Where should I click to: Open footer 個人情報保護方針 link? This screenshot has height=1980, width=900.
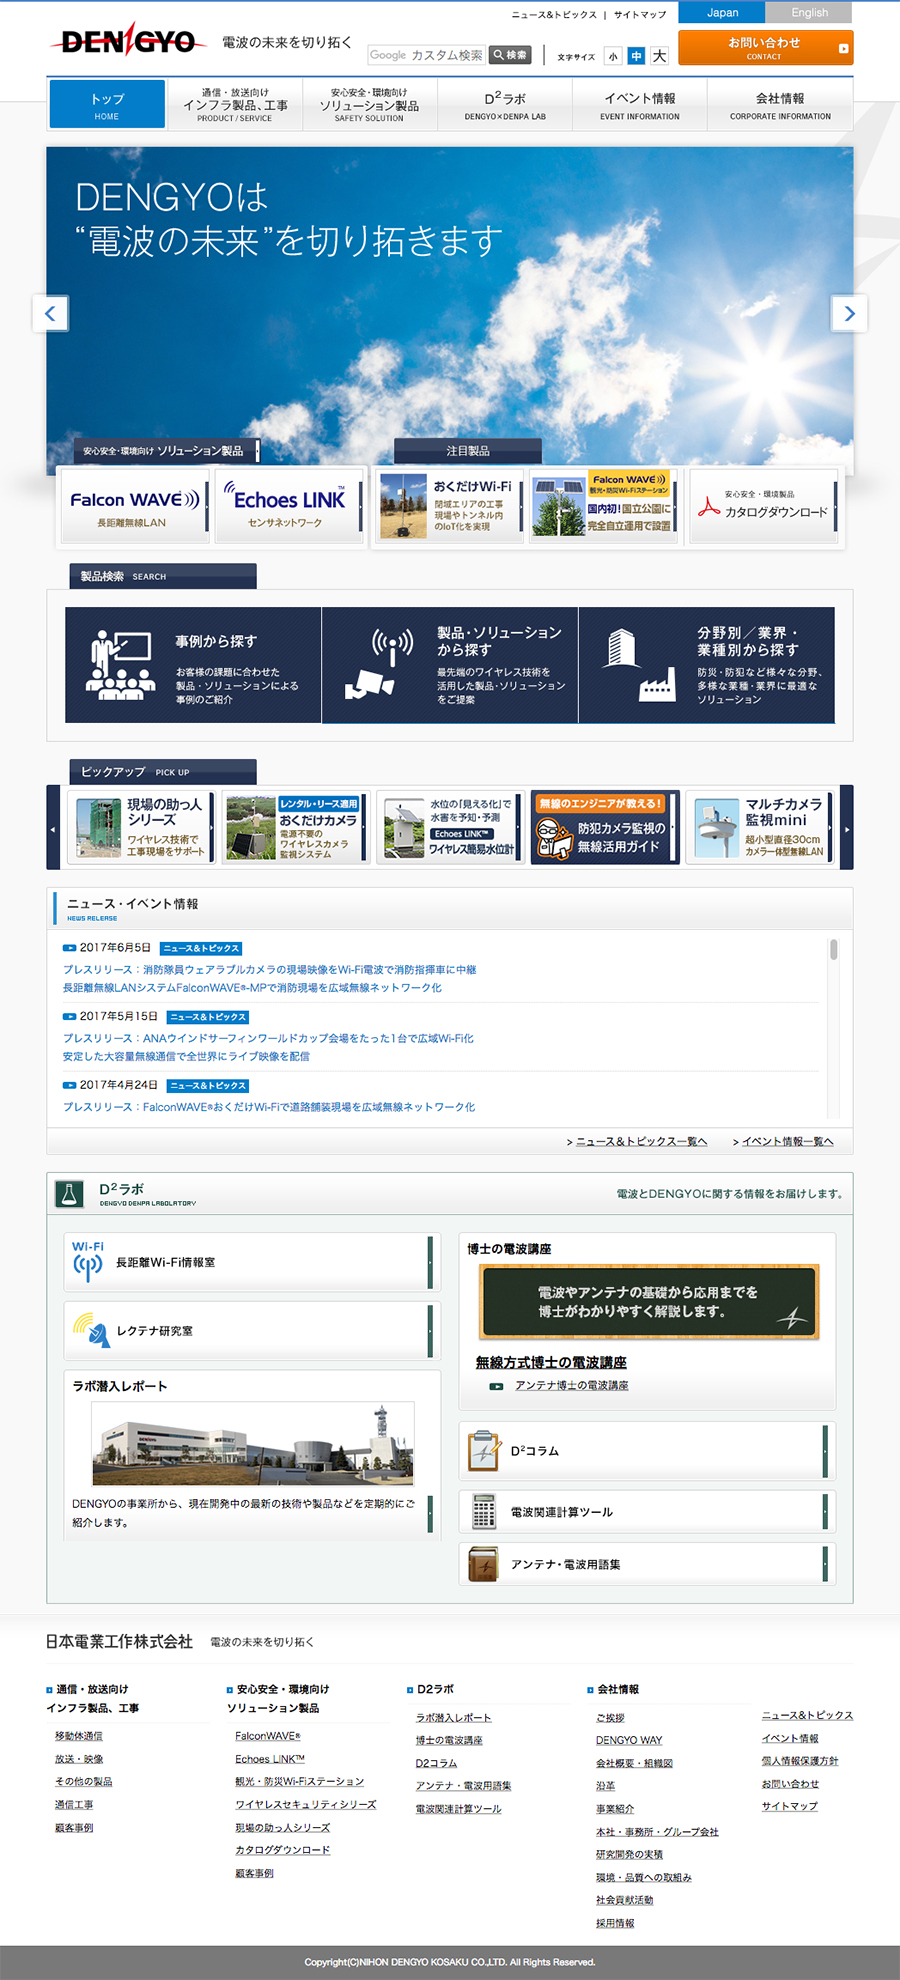pos(800,1760)
